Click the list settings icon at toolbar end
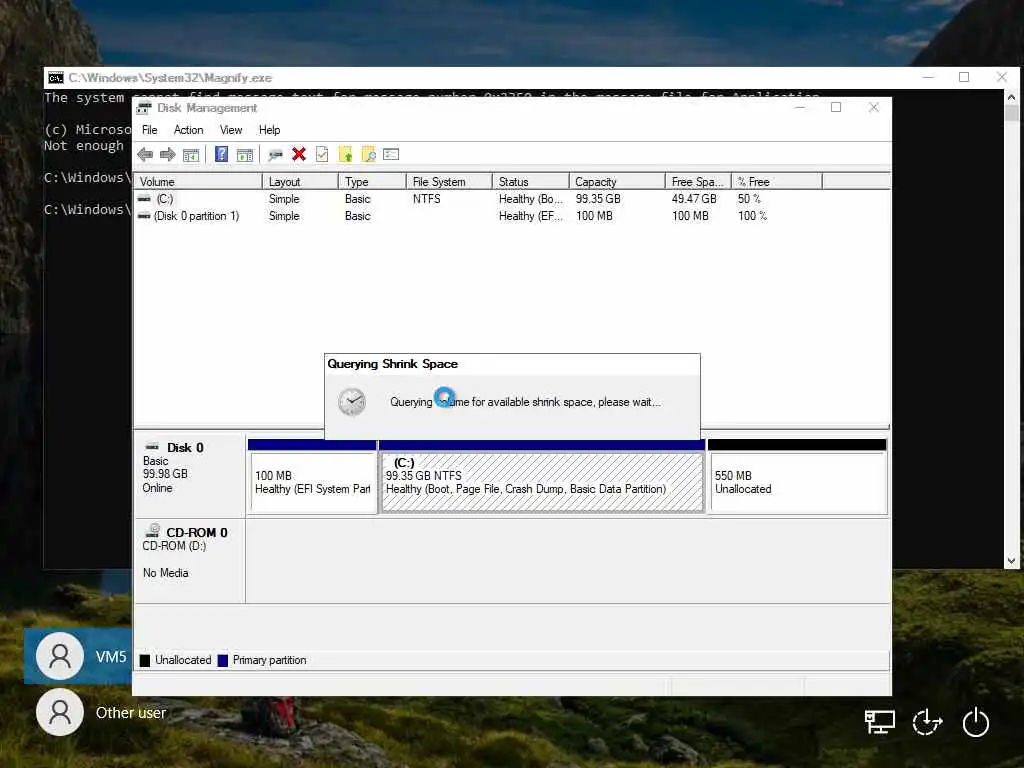This screenshot has height=768, width=1024. (391, 155)
